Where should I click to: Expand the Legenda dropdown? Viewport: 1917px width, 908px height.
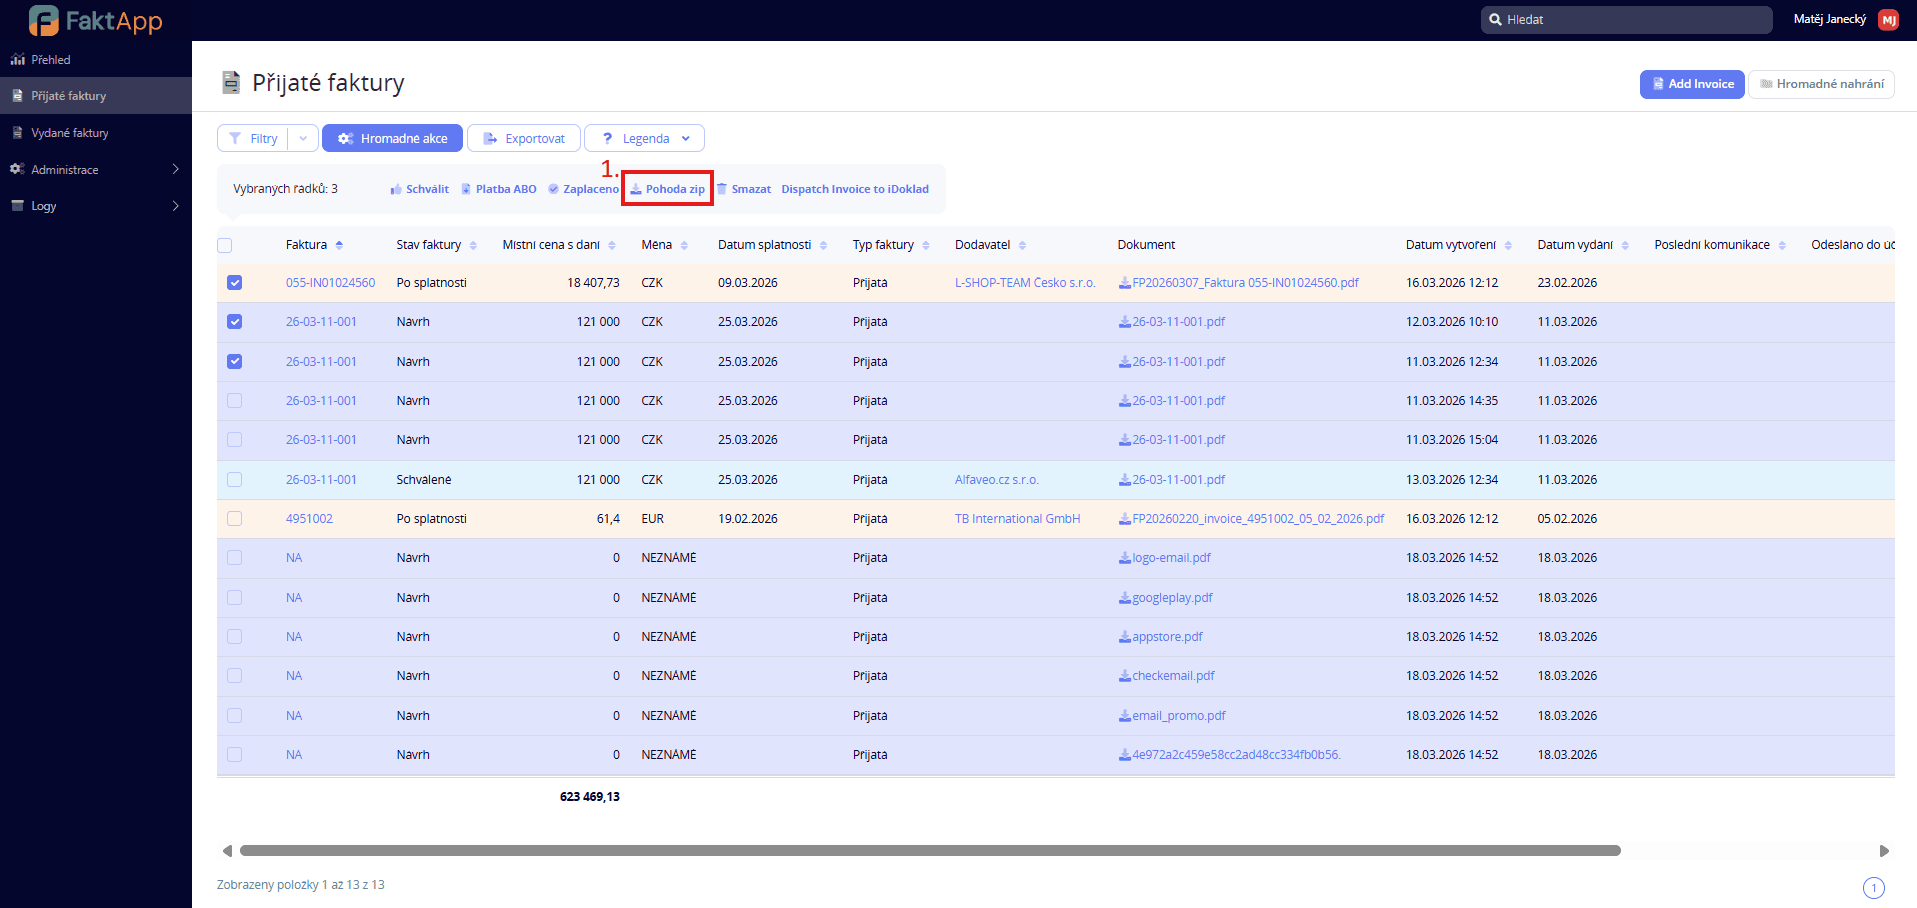pos(644,138)
